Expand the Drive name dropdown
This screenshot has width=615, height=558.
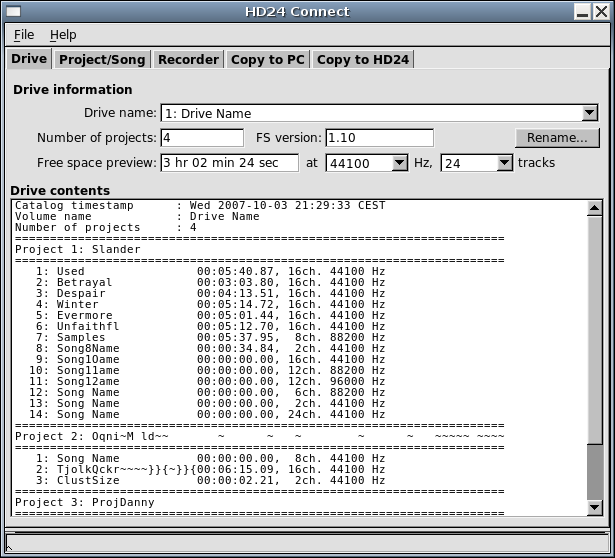click(589, 113)
